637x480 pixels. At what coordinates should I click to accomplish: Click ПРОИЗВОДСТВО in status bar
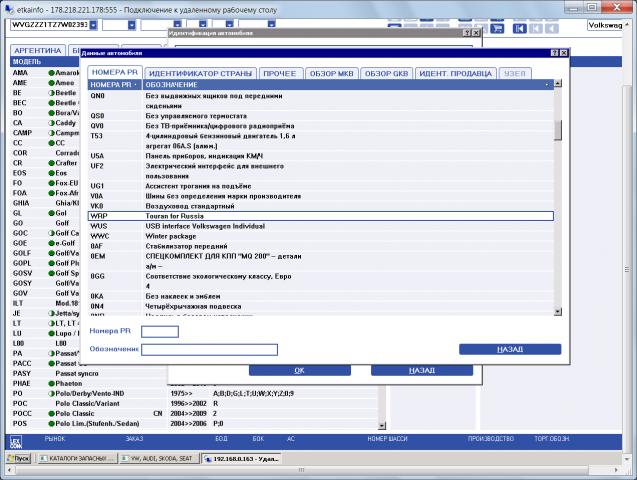[490, 439]
